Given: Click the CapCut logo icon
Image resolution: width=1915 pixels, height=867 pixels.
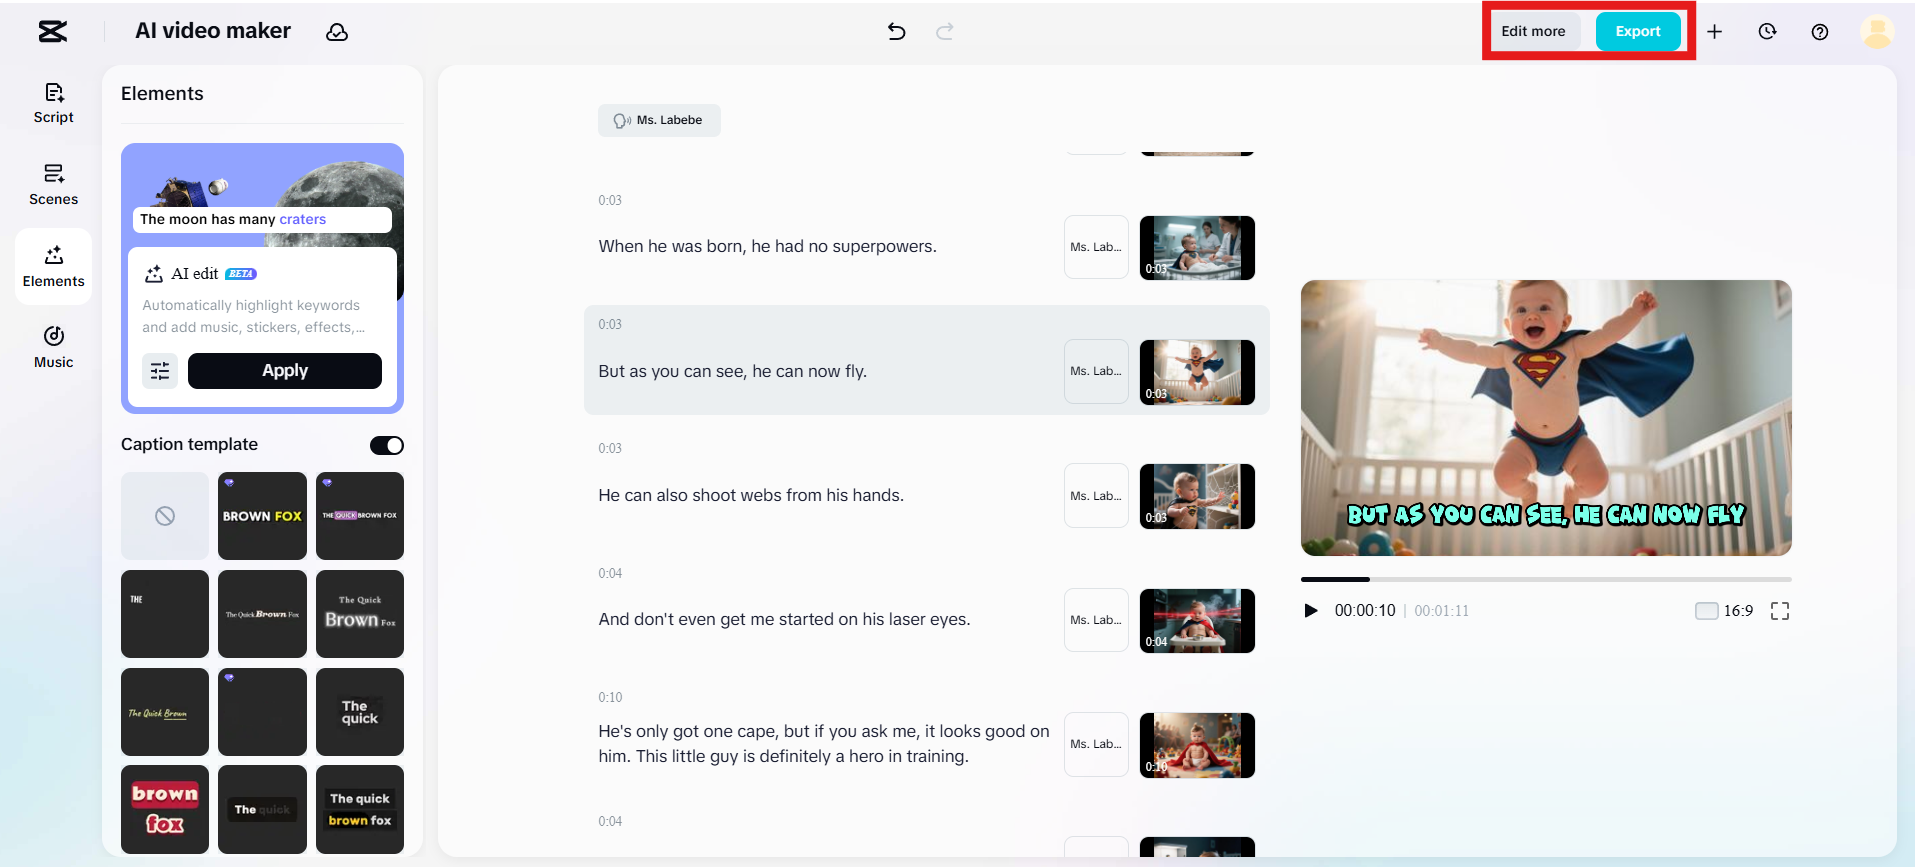Looking at the screenshot, I should (x=53, y=32).
